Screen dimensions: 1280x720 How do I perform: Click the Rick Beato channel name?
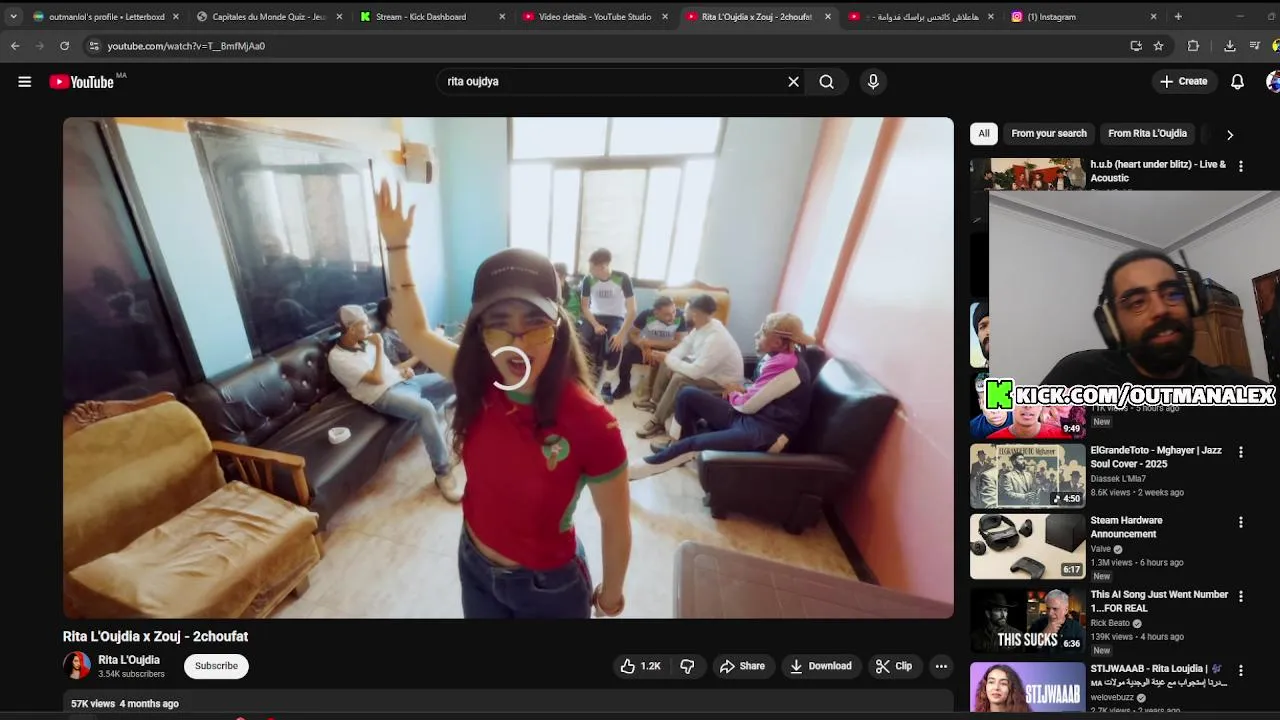1112,623
